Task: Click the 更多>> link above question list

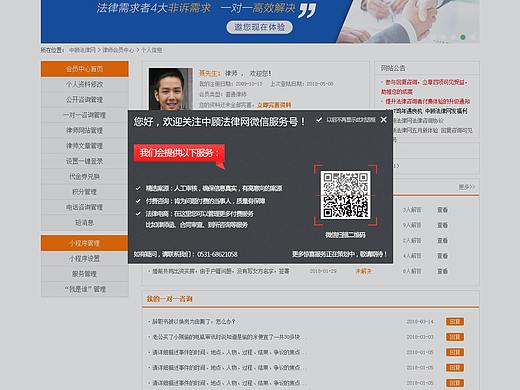Action: coord(467,187)
